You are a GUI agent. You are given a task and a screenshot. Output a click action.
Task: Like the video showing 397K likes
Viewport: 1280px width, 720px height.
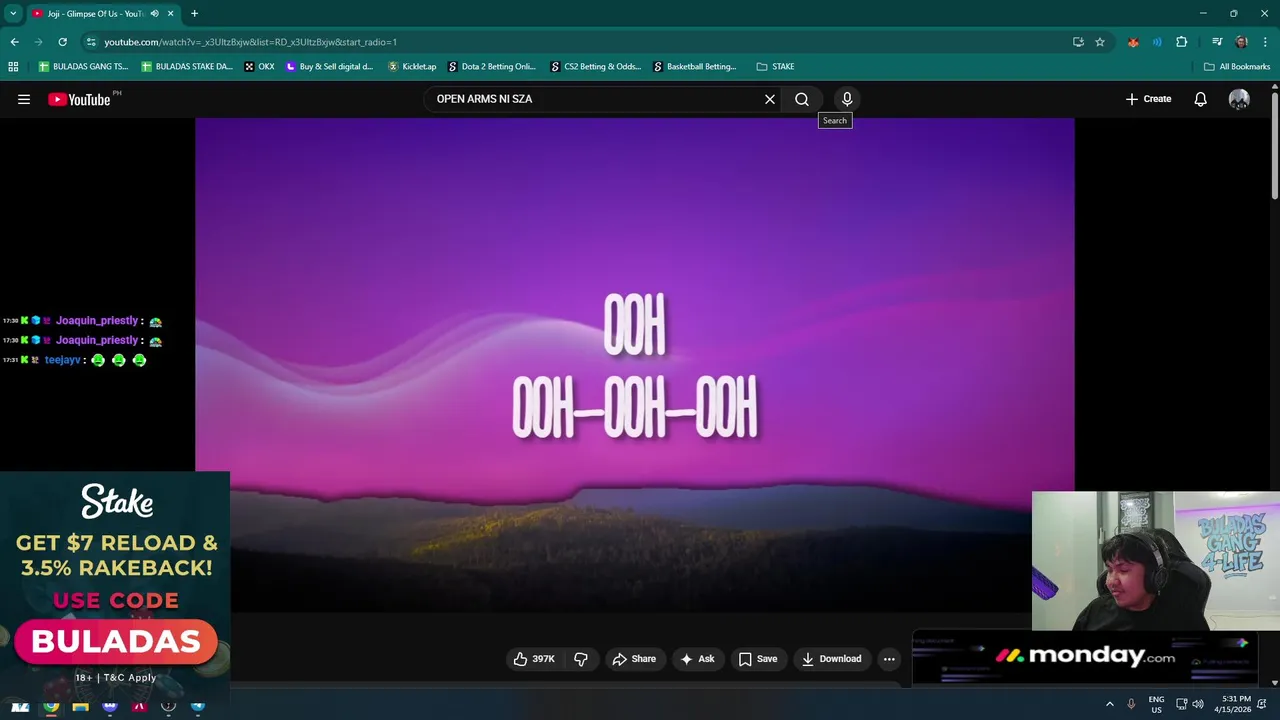[x=534, y=659]
